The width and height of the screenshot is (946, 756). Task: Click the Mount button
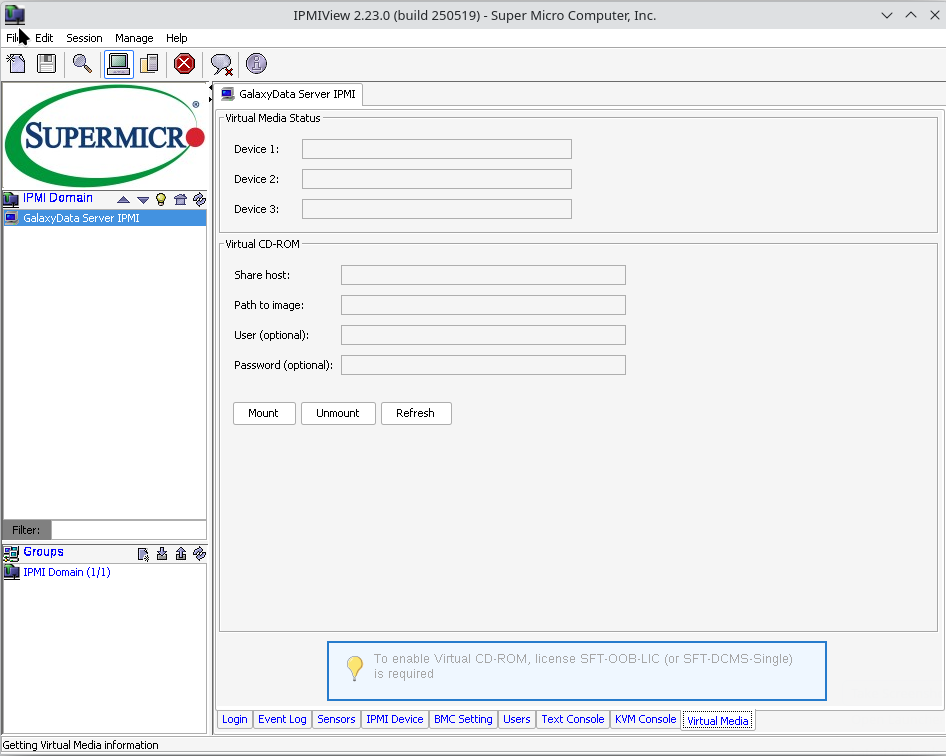264,413
